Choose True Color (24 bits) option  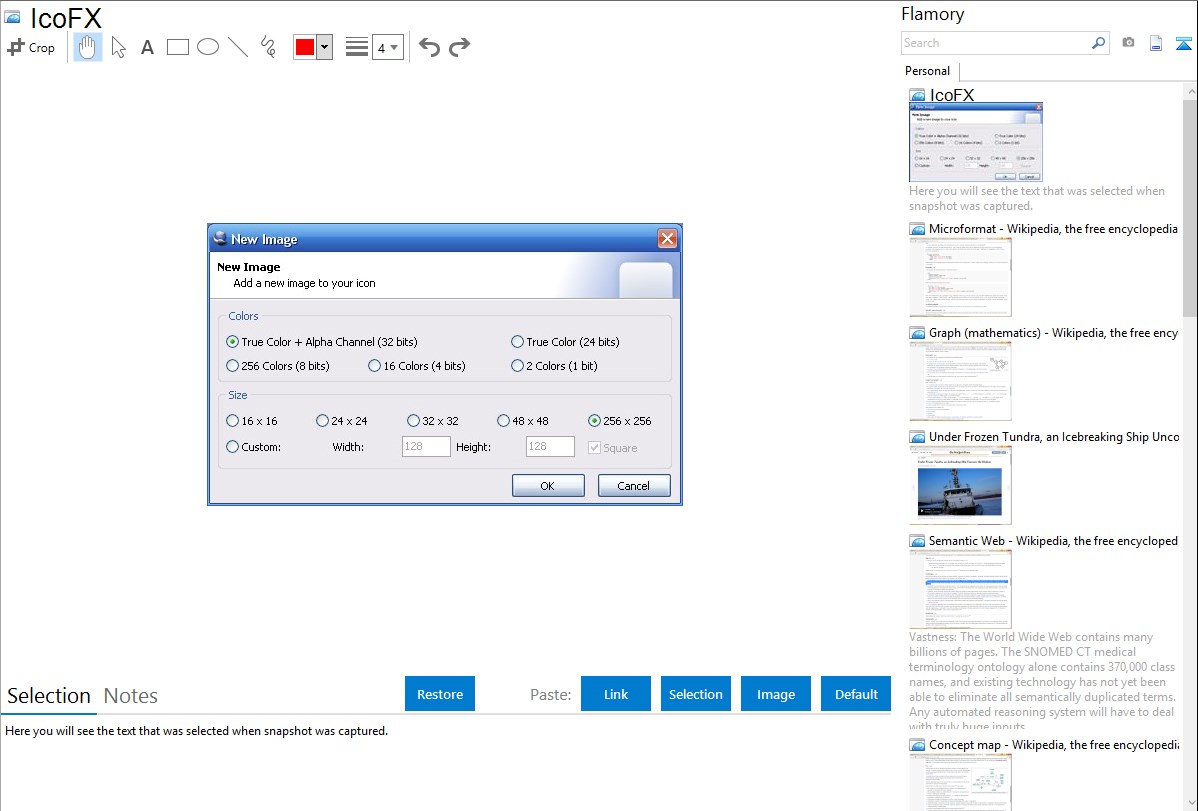(x=517, y=342)
